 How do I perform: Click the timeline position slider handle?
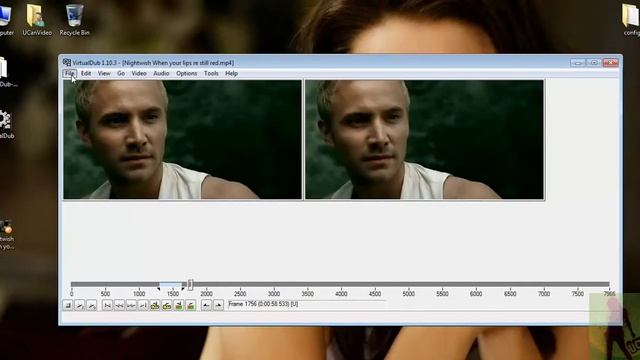click(191, 284)
